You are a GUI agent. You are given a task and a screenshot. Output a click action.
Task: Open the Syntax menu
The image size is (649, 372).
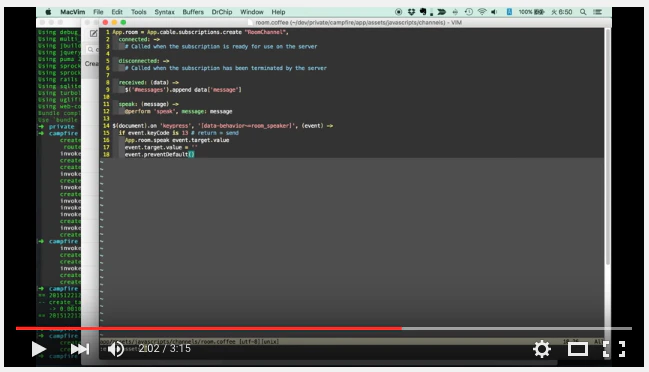[x=164, y=12]
